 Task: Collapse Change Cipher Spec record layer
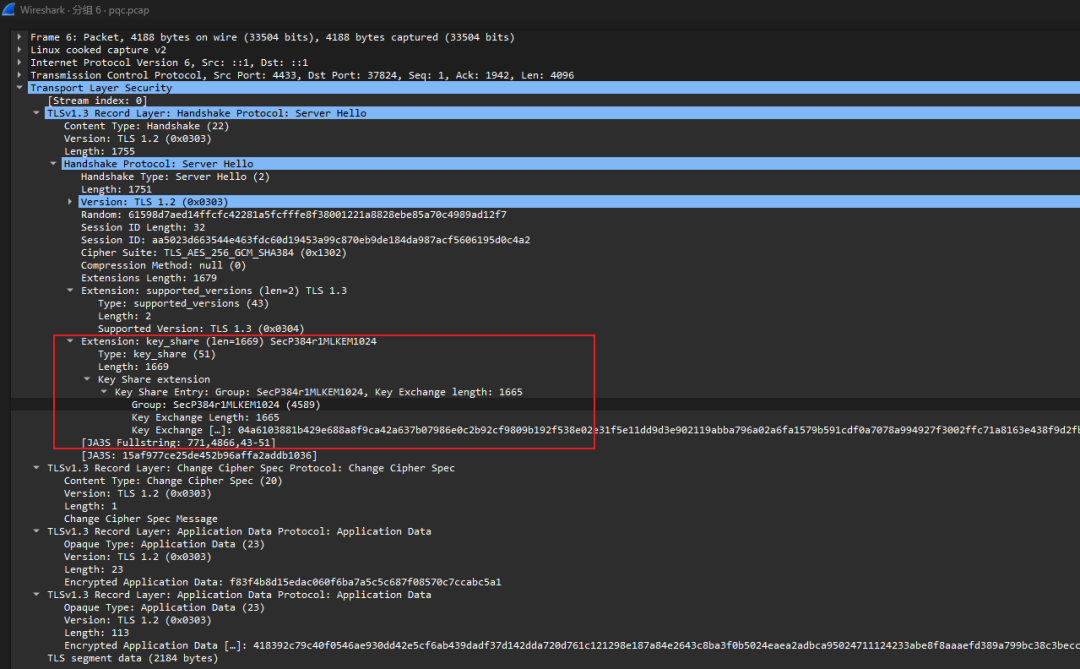click(37, 468)
